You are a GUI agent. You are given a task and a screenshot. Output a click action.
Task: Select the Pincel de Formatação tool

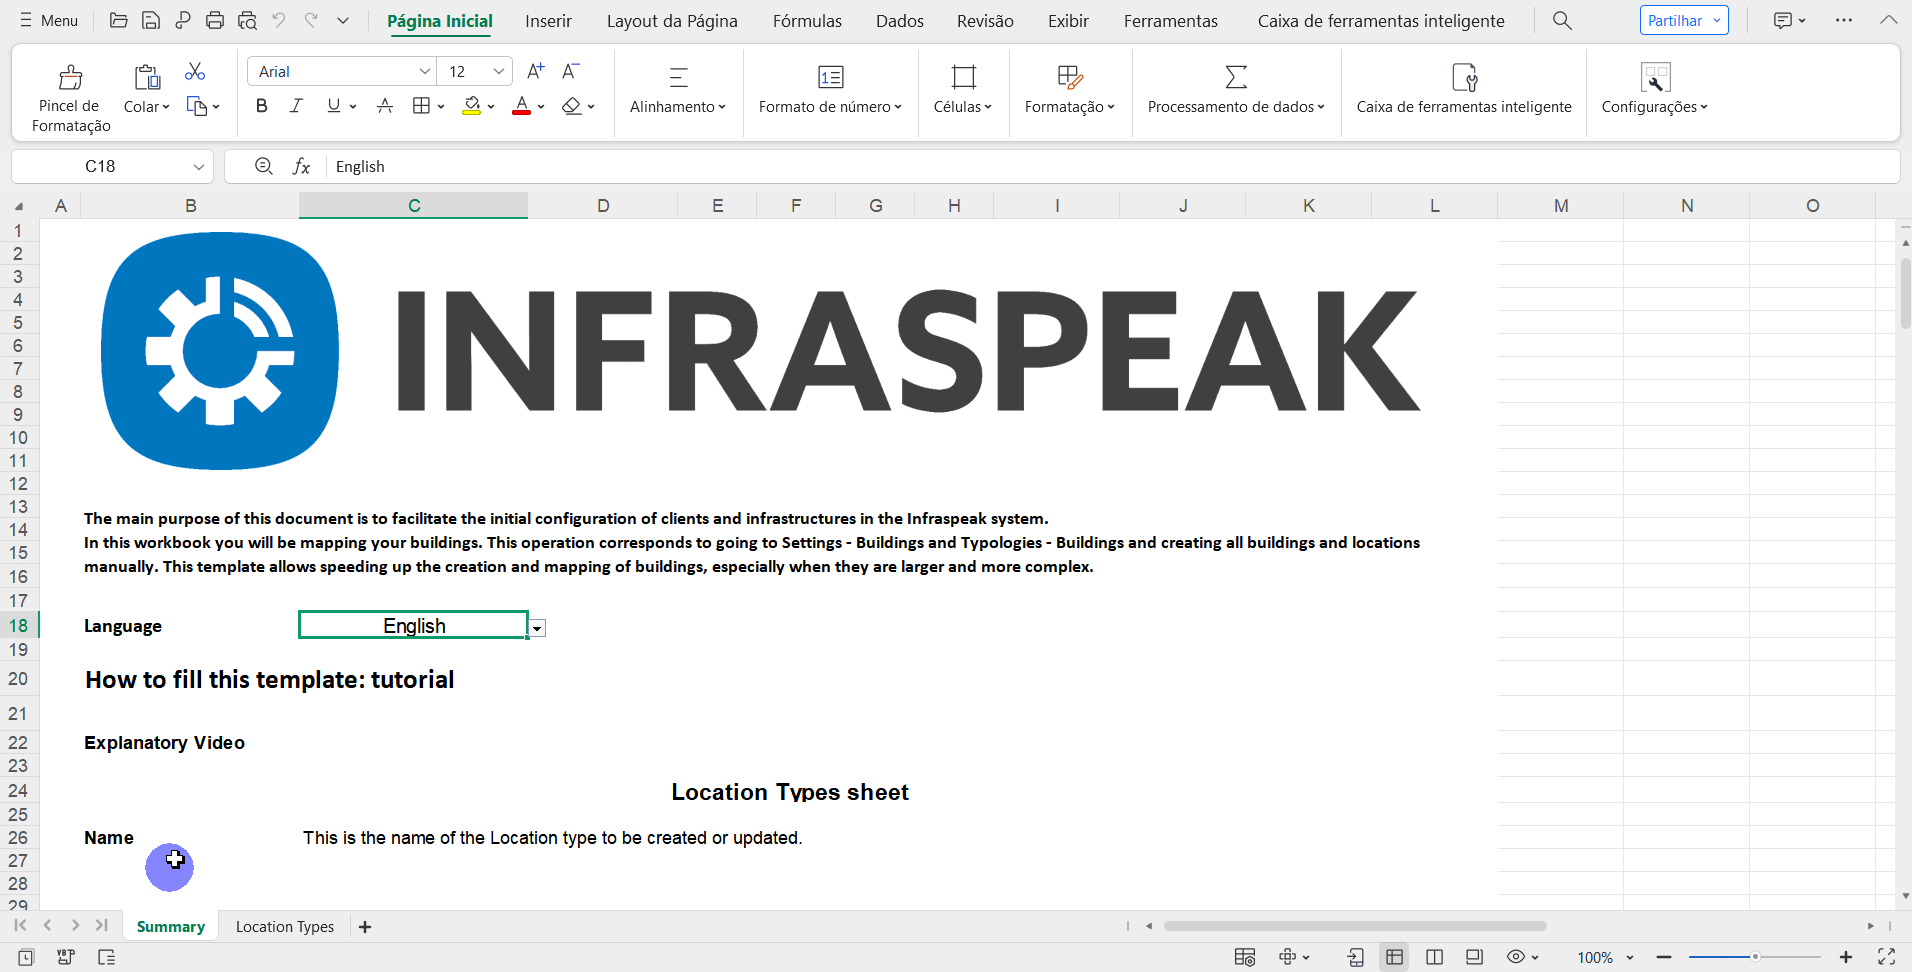point(71,97)
